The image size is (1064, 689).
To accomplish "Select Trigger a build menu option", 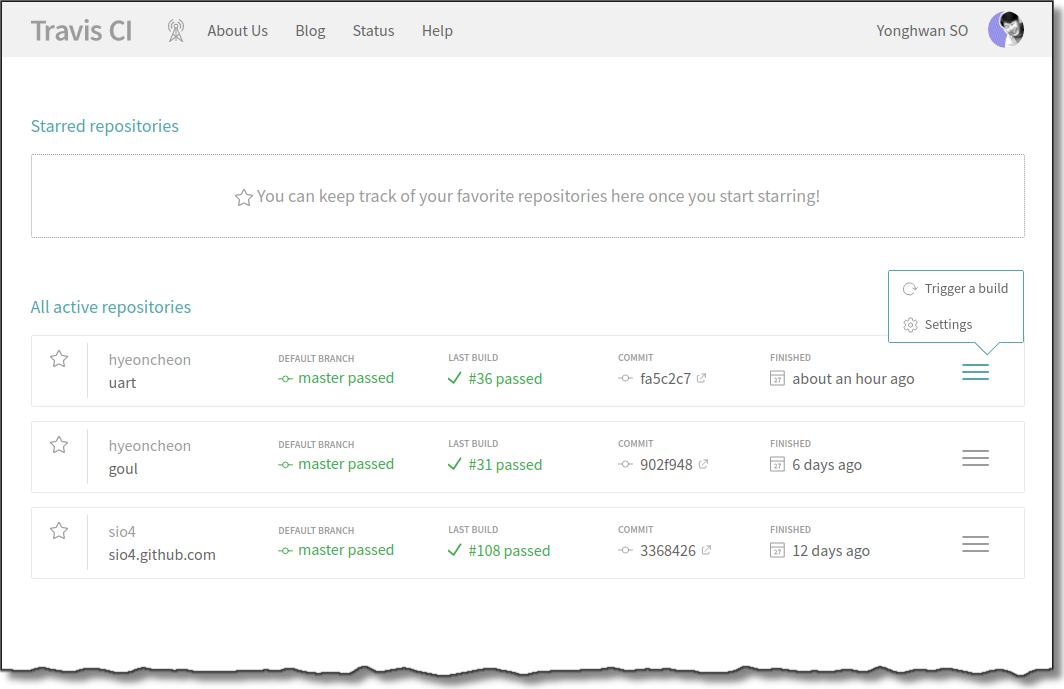I will 955,289.
